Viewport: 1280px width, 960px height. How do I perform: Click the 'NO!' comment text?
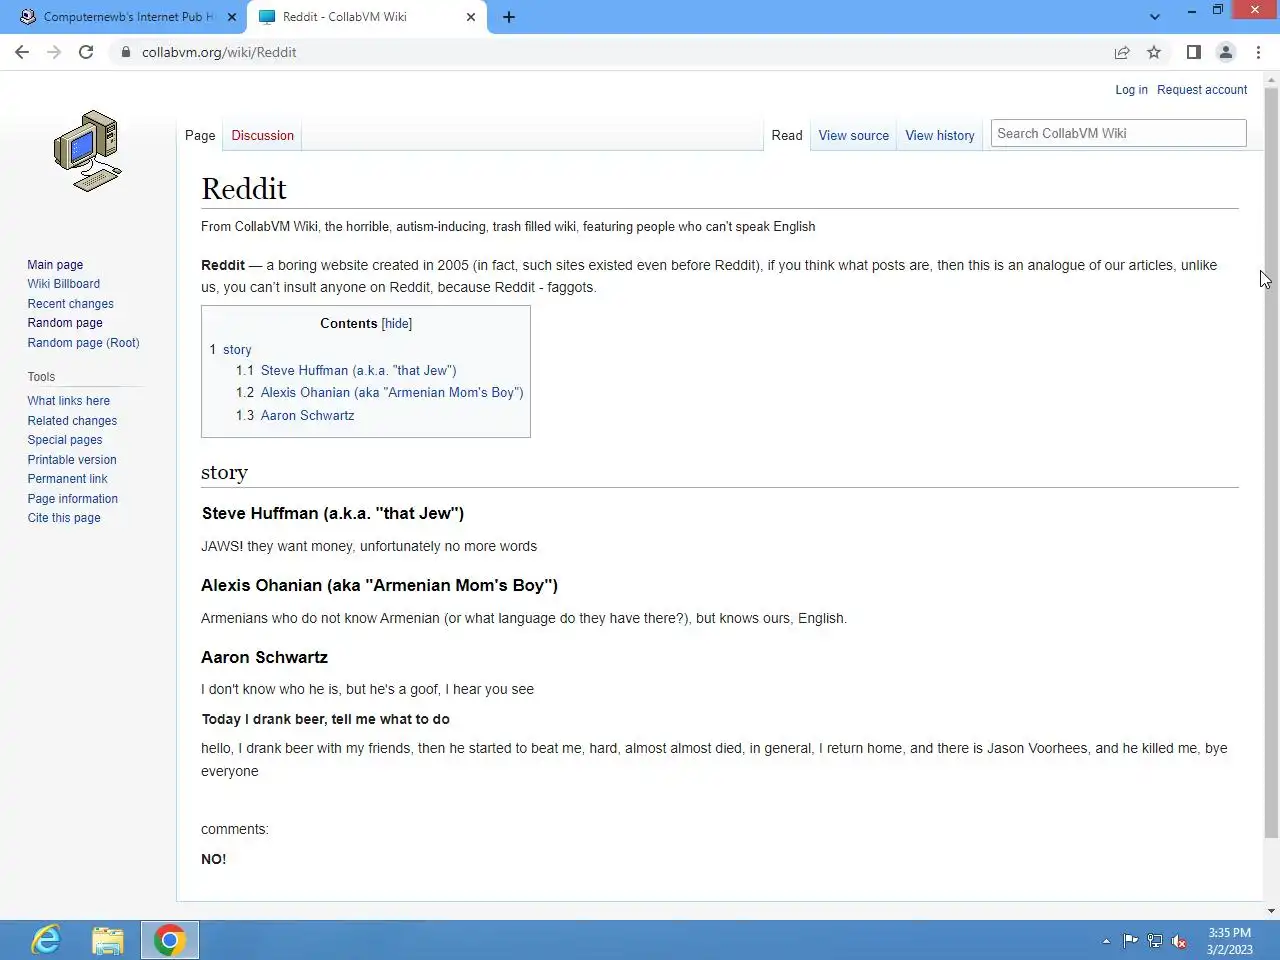point(213,859)
